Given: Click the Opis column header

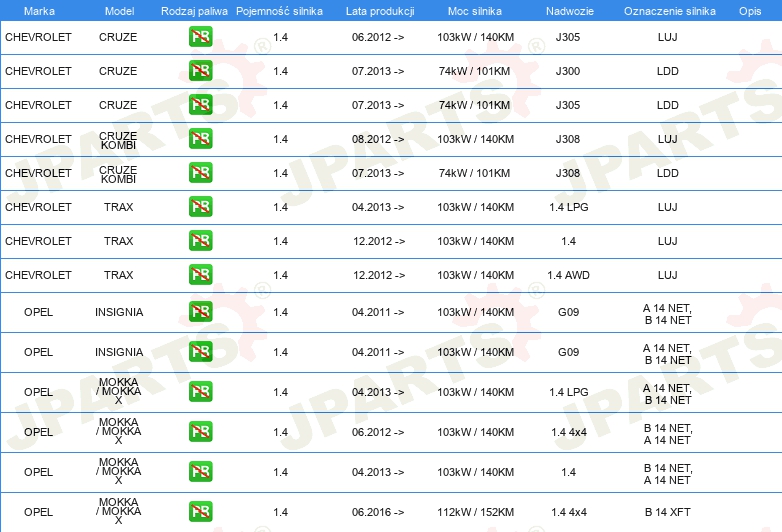Looking at the screenshot, I should (x=749, y=10).
